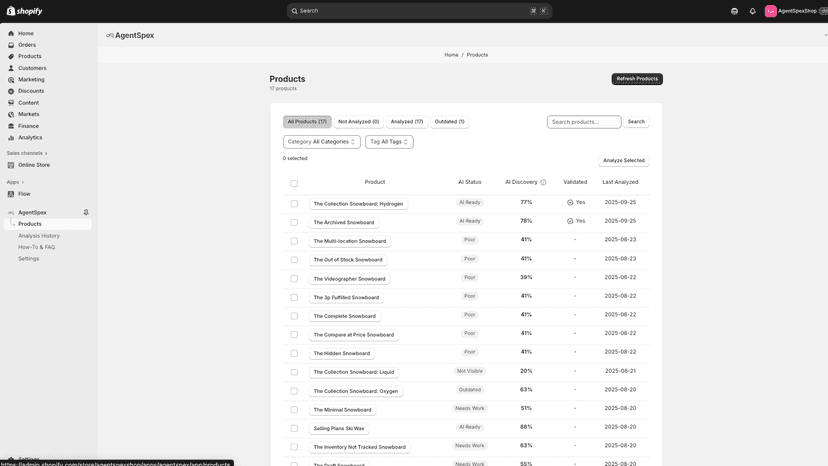The height and width of the screenshot is (466, 828).
Task: Check The Complete Snowboard row
Action: pos(294,316)
